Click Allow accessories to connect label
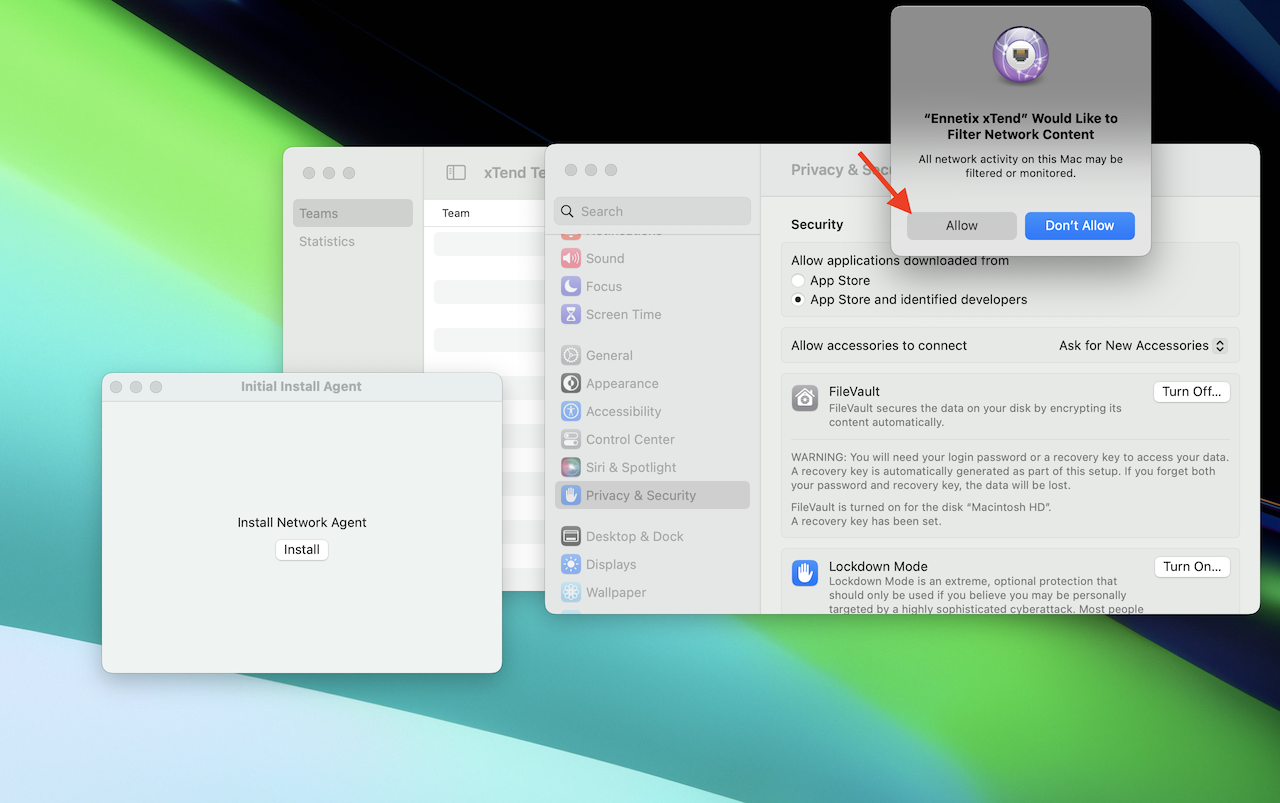The width and height of the screenshot is (1280, 803). pyautogui.click(x=879, y=346)
